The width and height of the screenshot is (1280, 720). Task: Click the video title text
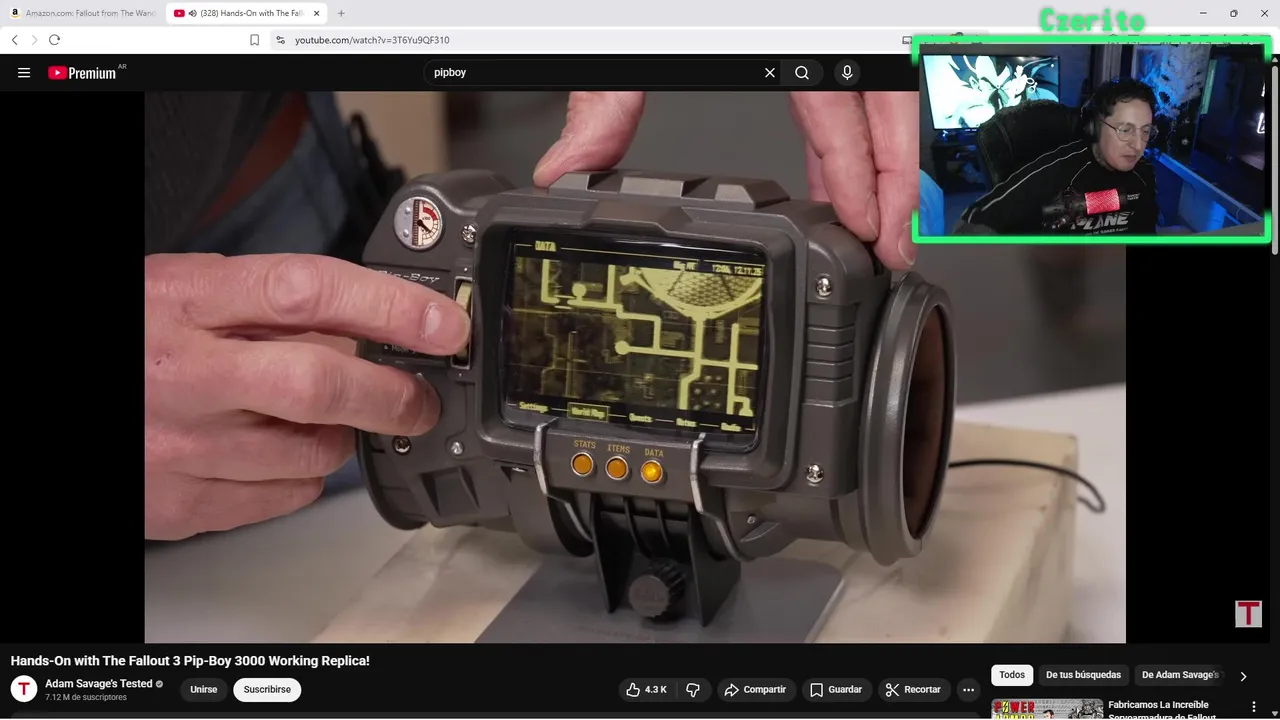coord(190,661)
